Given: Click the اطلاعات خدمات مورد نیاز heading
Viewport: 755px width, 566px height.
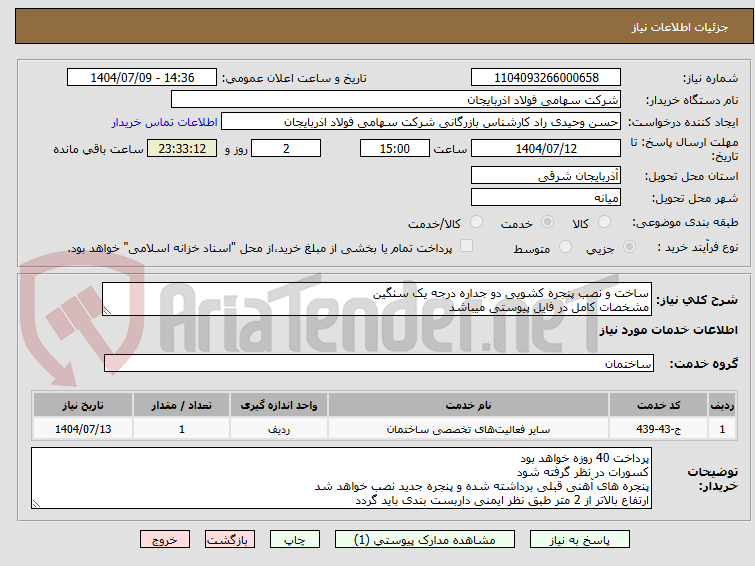Looking at the screenshot, I should pos(668,330).
